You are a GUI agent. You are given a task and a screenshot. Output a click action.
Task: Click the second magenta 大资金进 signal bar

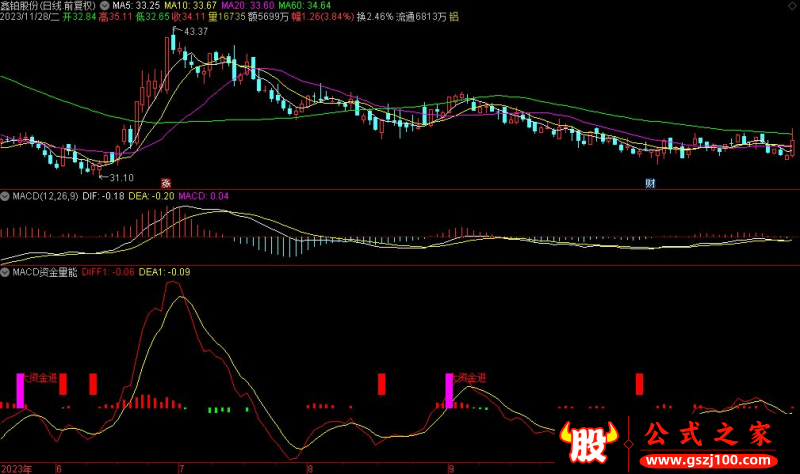(x=448, y=390)
